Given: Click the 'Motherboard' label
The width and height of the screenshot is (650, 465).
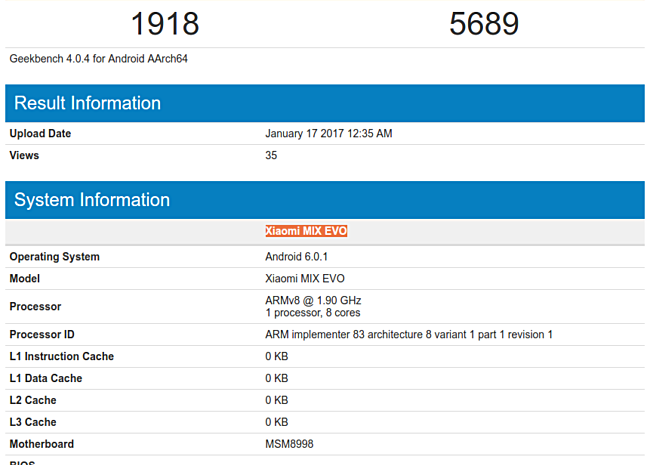Looking at the screenshot, I should [42, 444].
